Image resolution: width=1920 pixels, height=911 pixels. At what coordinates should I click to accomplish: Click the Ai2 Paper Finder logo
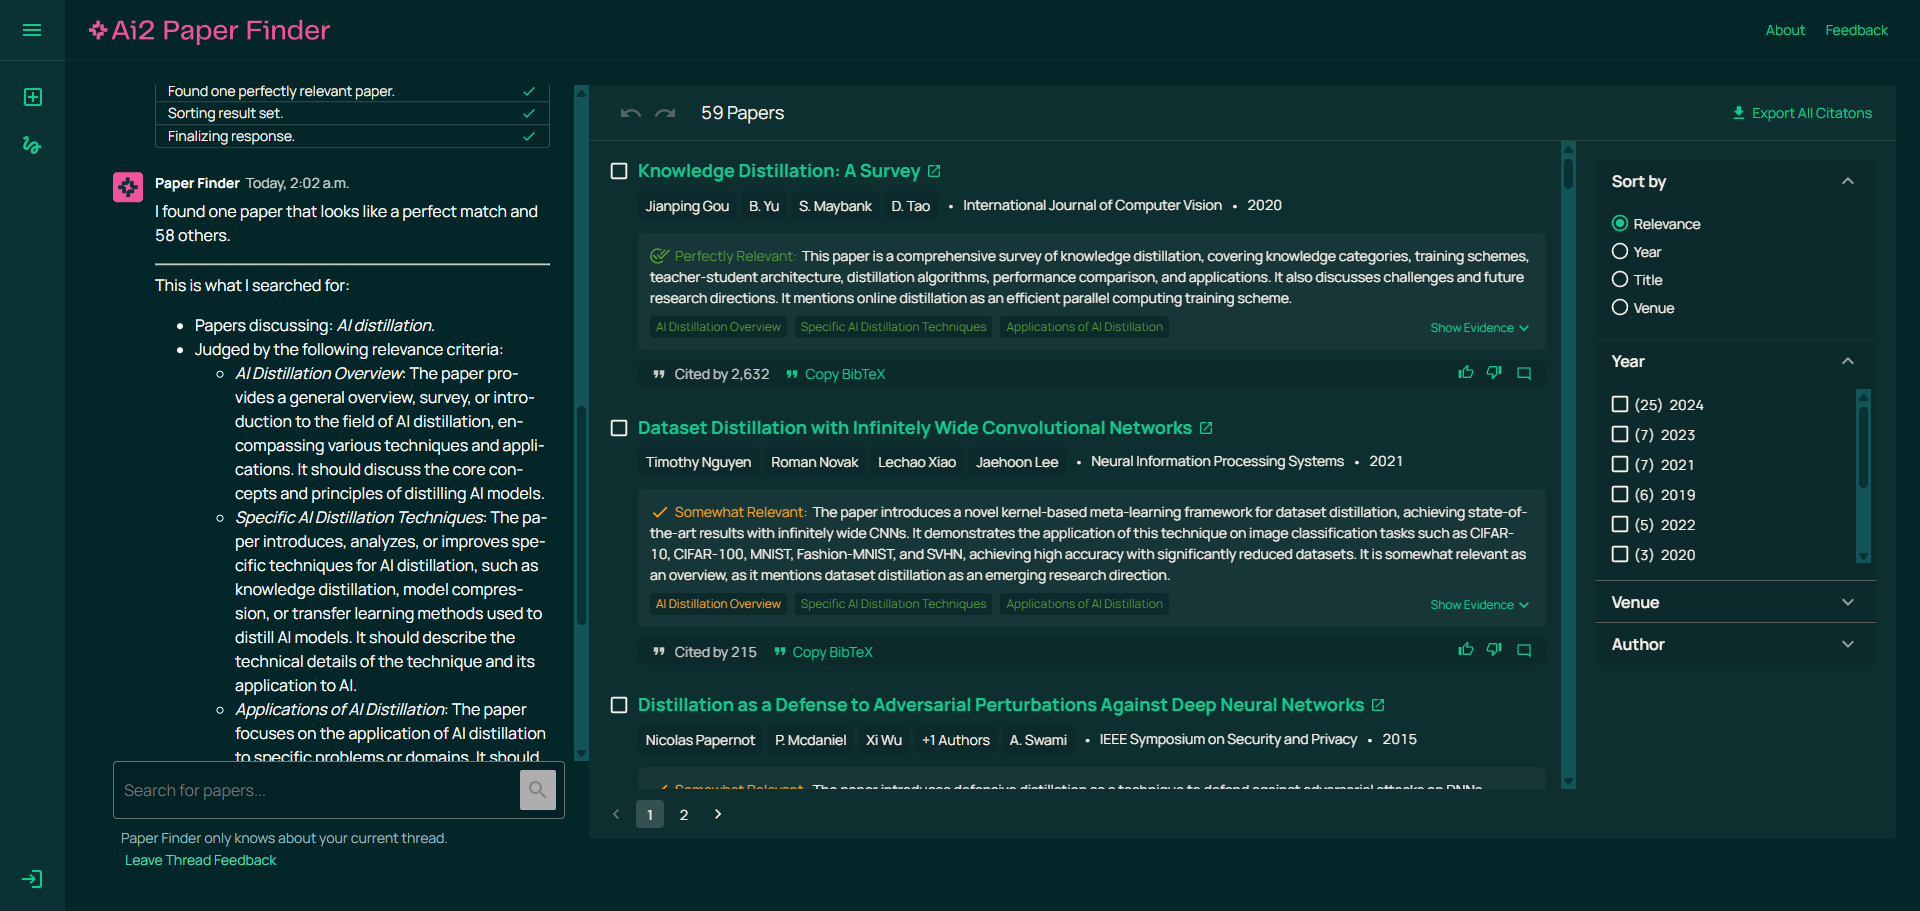210,30
